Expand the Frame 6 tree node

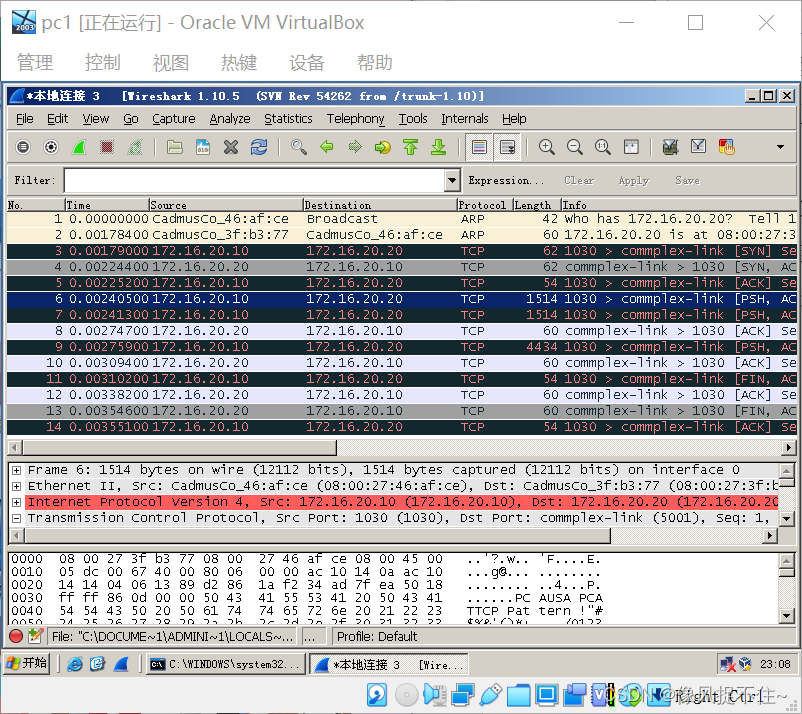(16, 470)
